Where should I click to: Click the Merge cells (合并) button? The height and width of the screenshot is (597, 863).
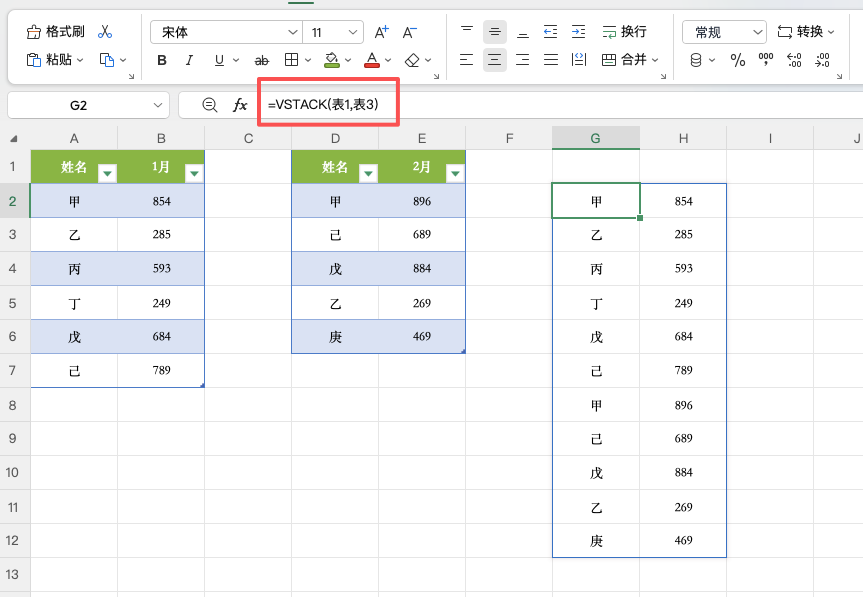pyautogui.click(x=624, y=59)
